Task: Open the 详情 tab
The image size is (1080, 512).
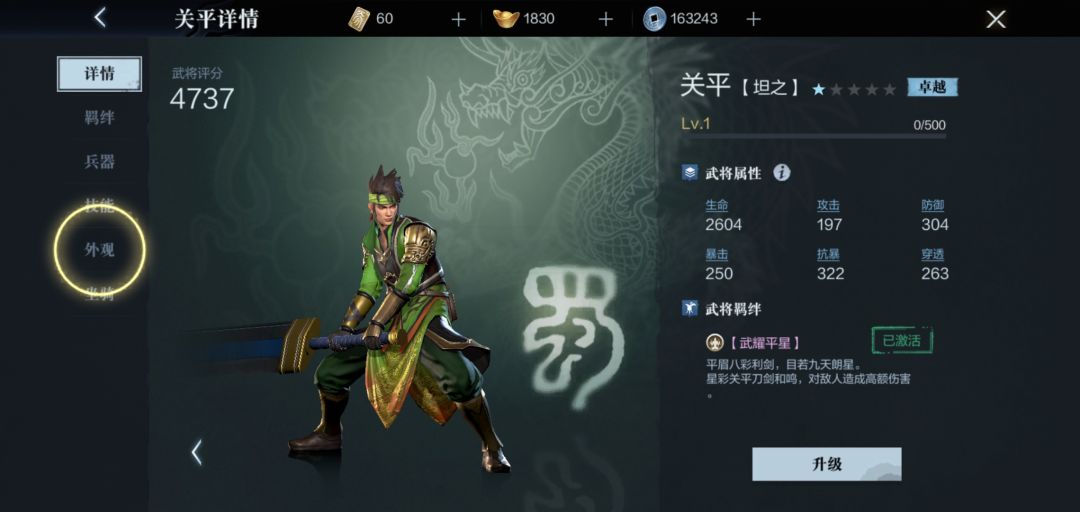Action: pos(99,74)
